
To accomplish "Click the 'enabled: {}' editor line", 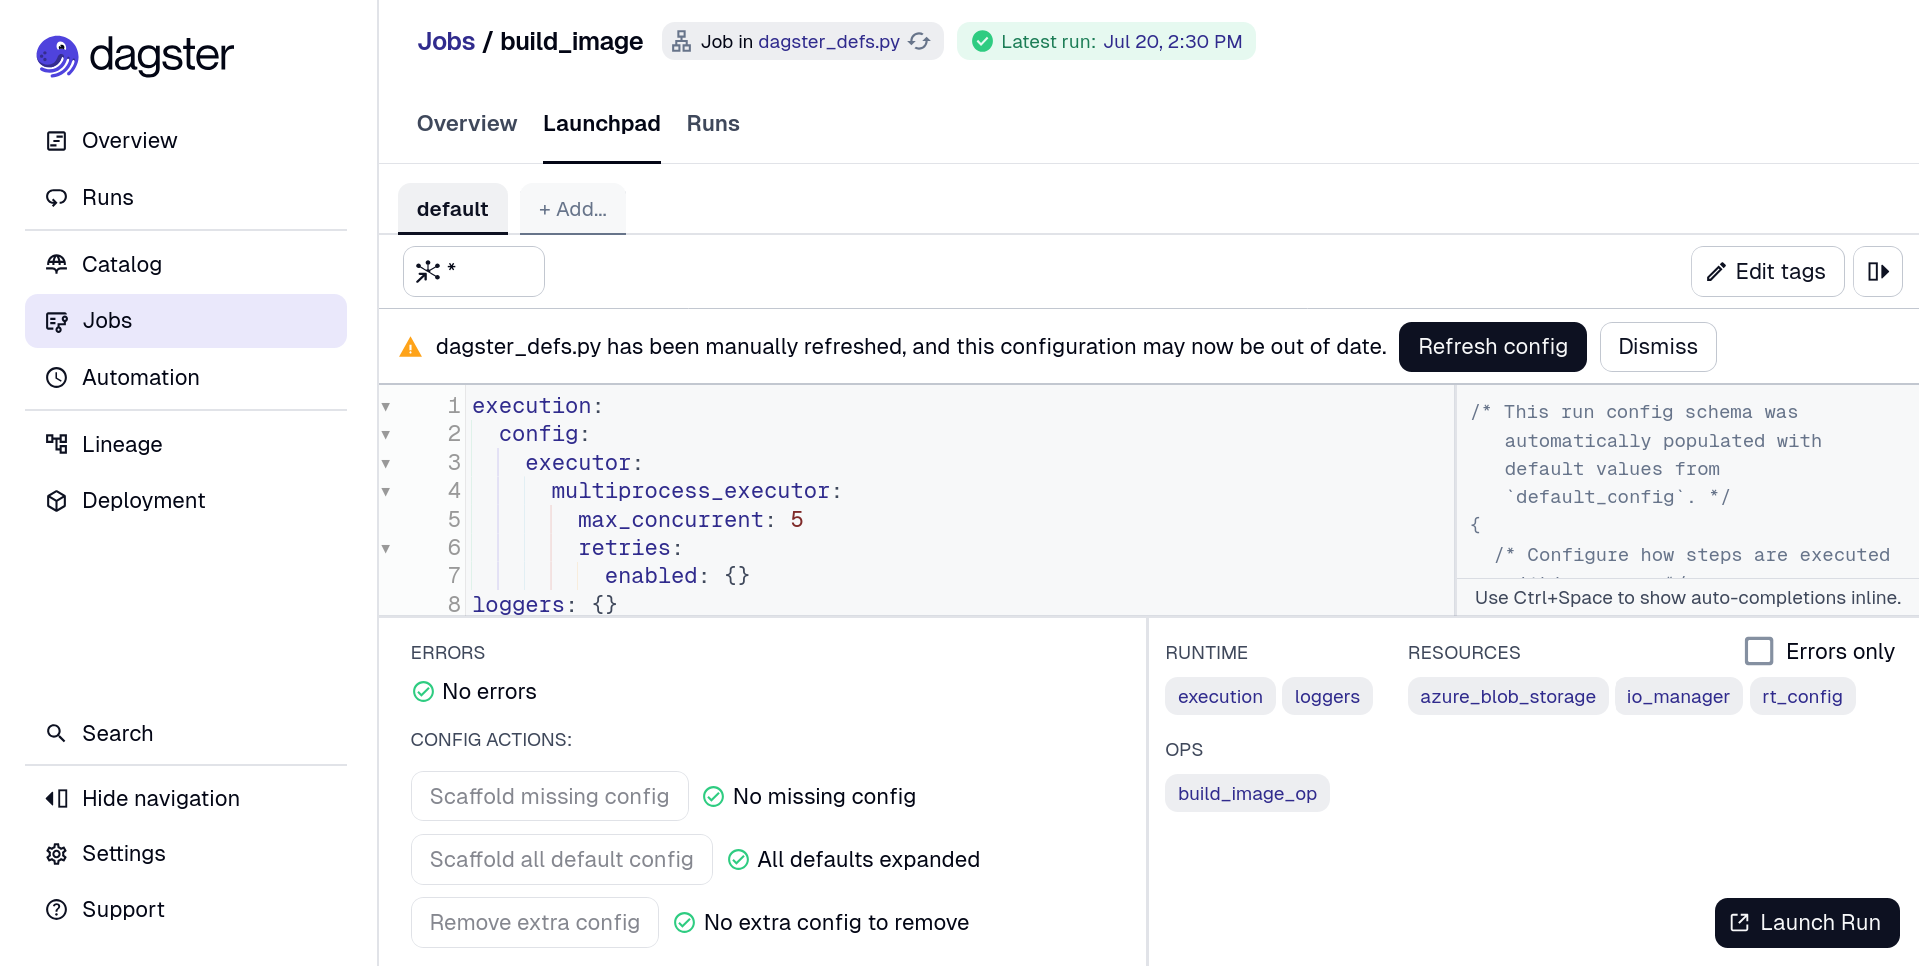I will pyautogui.click(x=677, y=576).
